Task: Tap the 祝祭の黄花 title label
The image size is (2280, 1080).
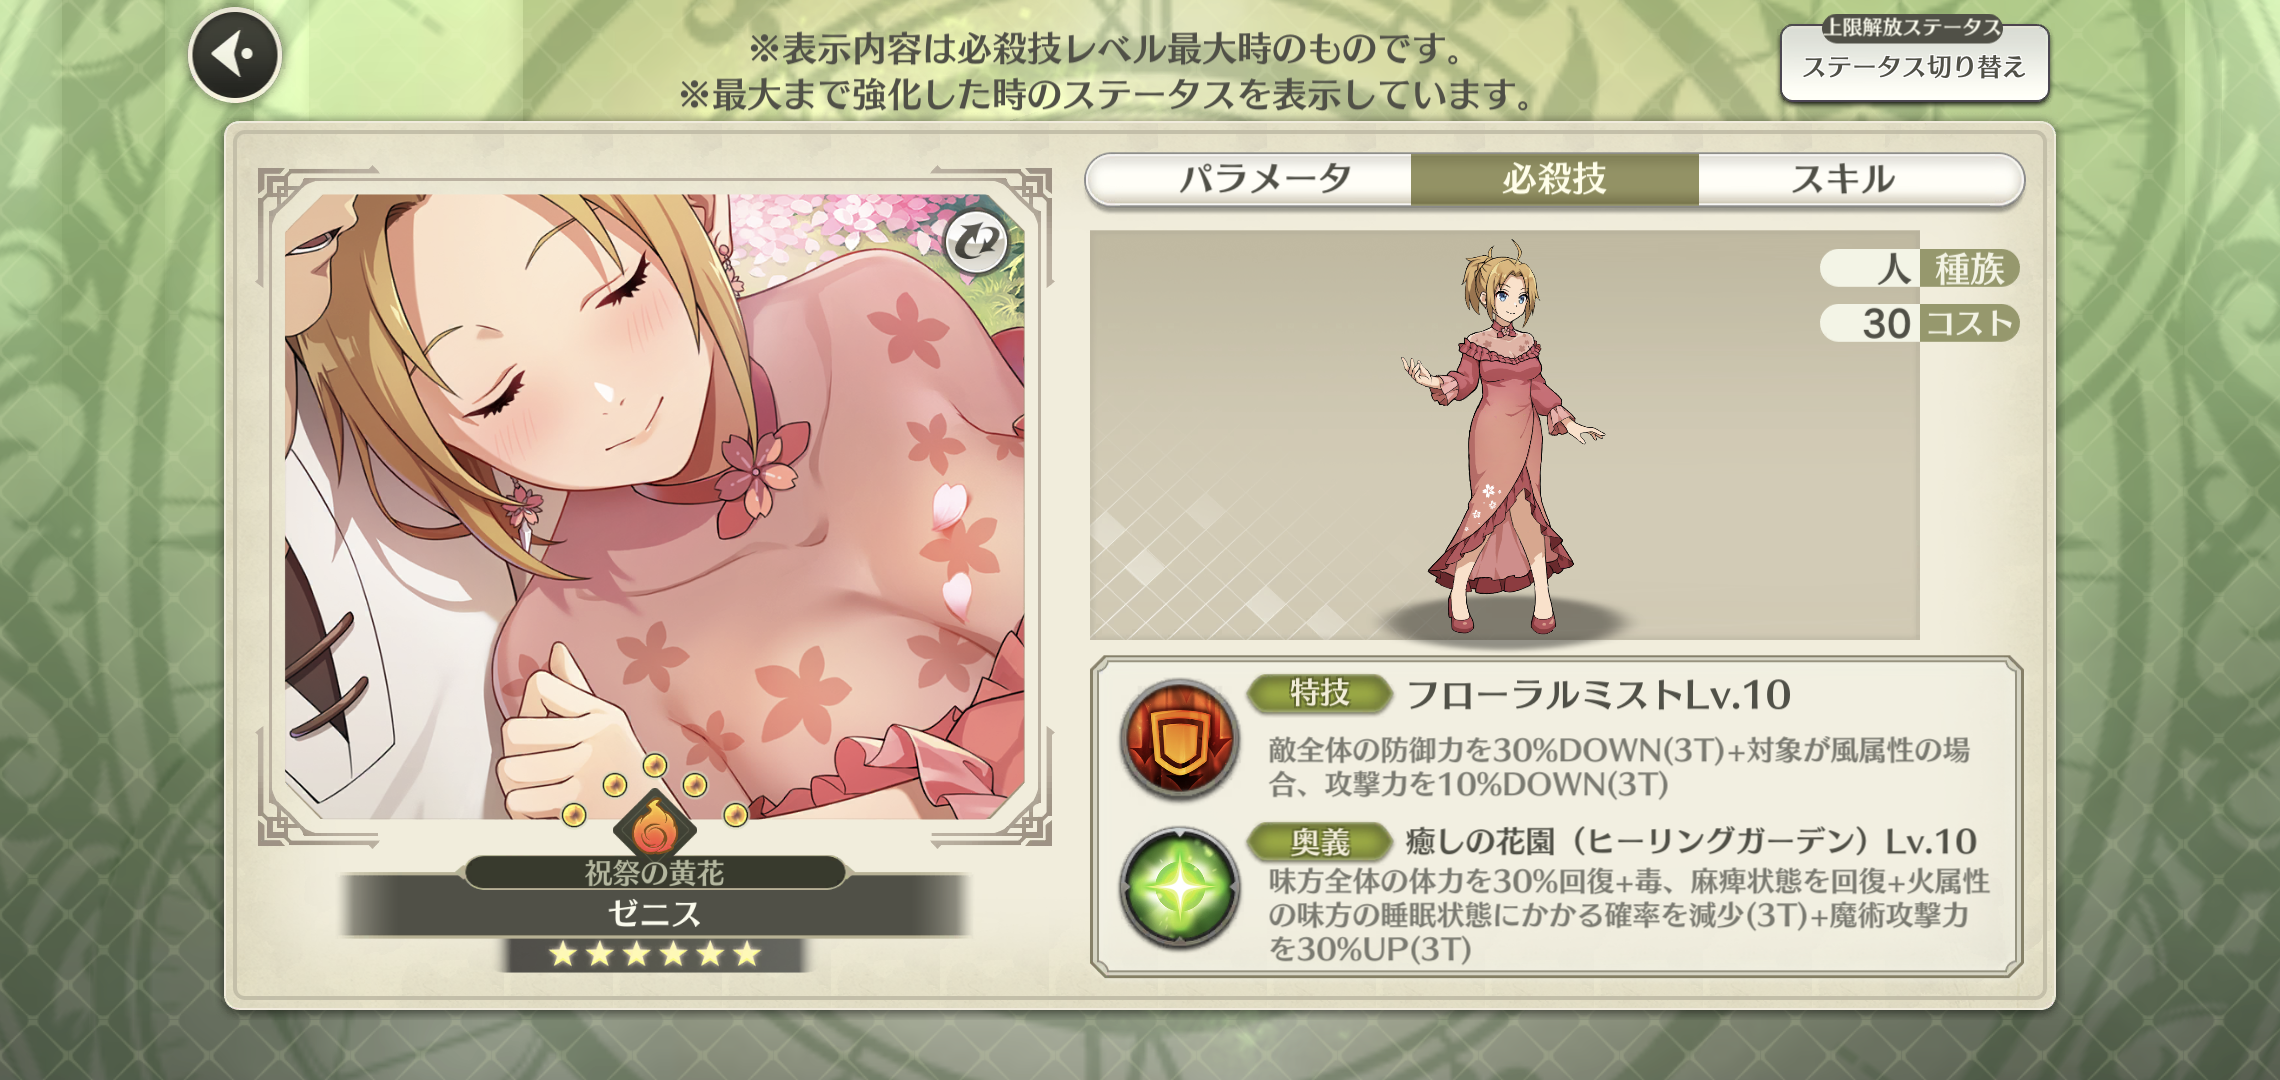Action: 655,873
